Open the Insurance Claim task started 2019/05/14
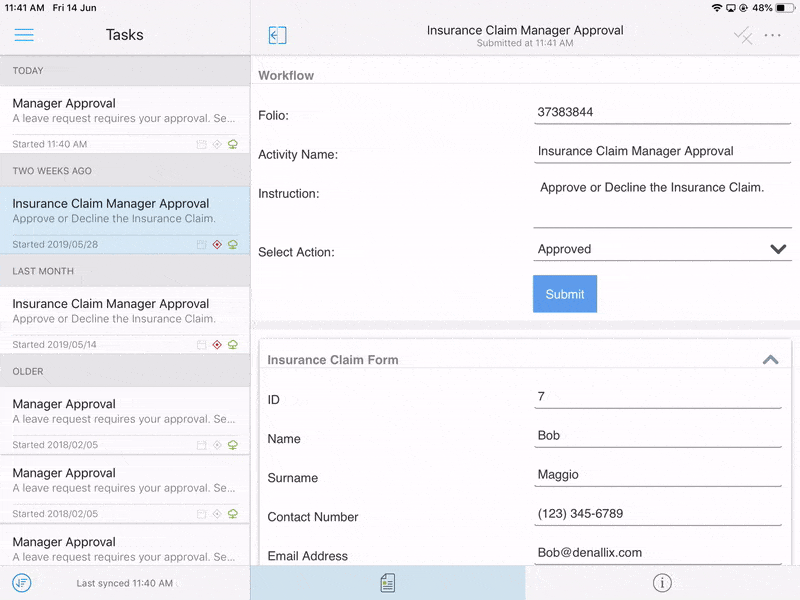The width and height of the screenshot is (800, 600). click(x=125, y=320)
